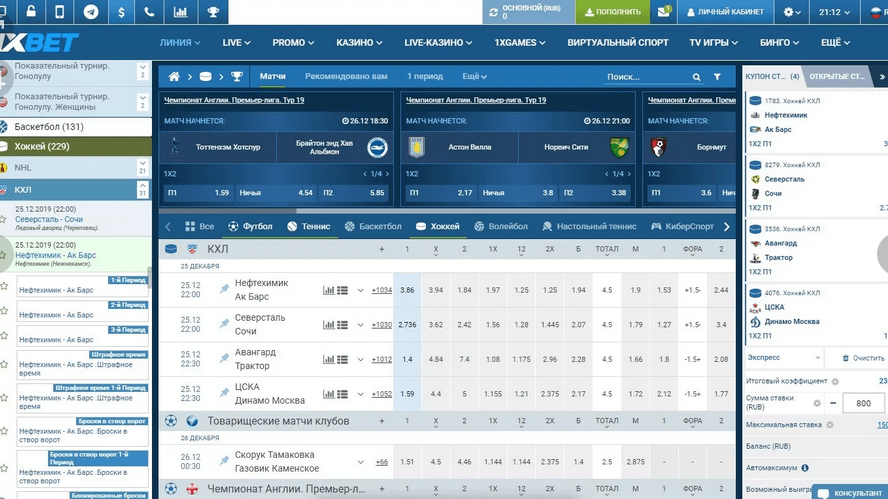Open the 21:12 time zone dropdown
The height and width of the screenshot is (499, 888).
click(x=834, y=12)
